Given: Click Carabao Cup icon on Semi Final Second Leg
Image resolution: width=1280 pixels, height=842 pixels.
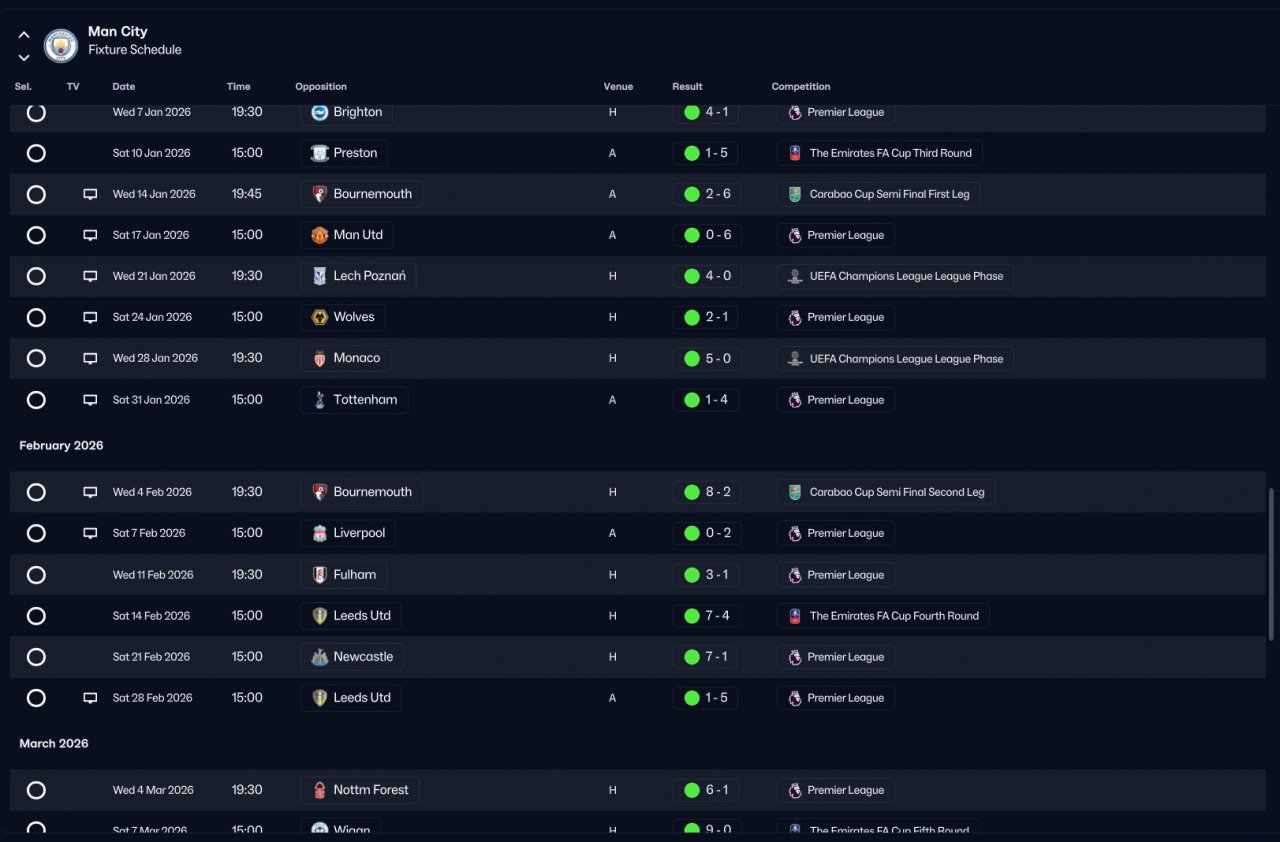Looking at the screenshot, I should click(x=795, y=492).
